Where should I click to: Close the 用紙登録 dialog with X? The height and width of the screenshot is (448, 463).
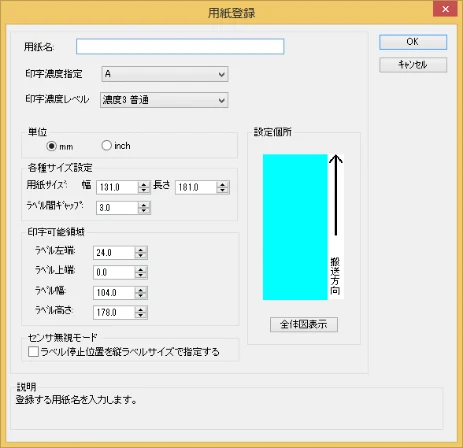(x=445, y=9)
